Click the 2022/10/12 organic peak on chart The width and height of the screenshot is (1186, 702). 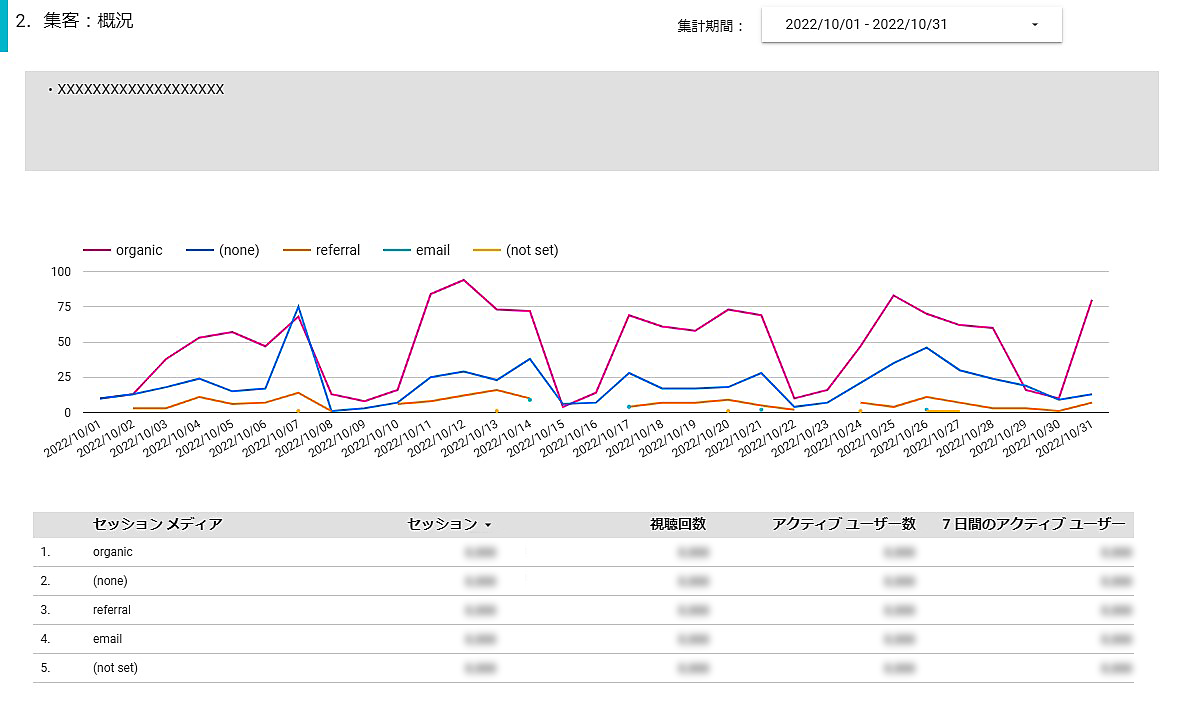(463, 280)
